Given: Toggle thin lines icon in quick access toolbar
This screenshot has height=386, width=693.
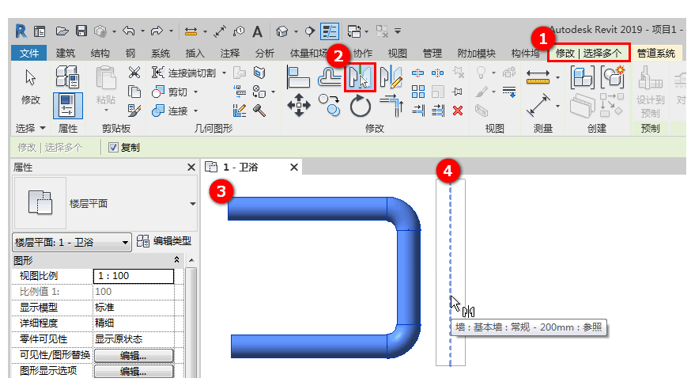Looking at the screenshot, I should click(330, 31).
